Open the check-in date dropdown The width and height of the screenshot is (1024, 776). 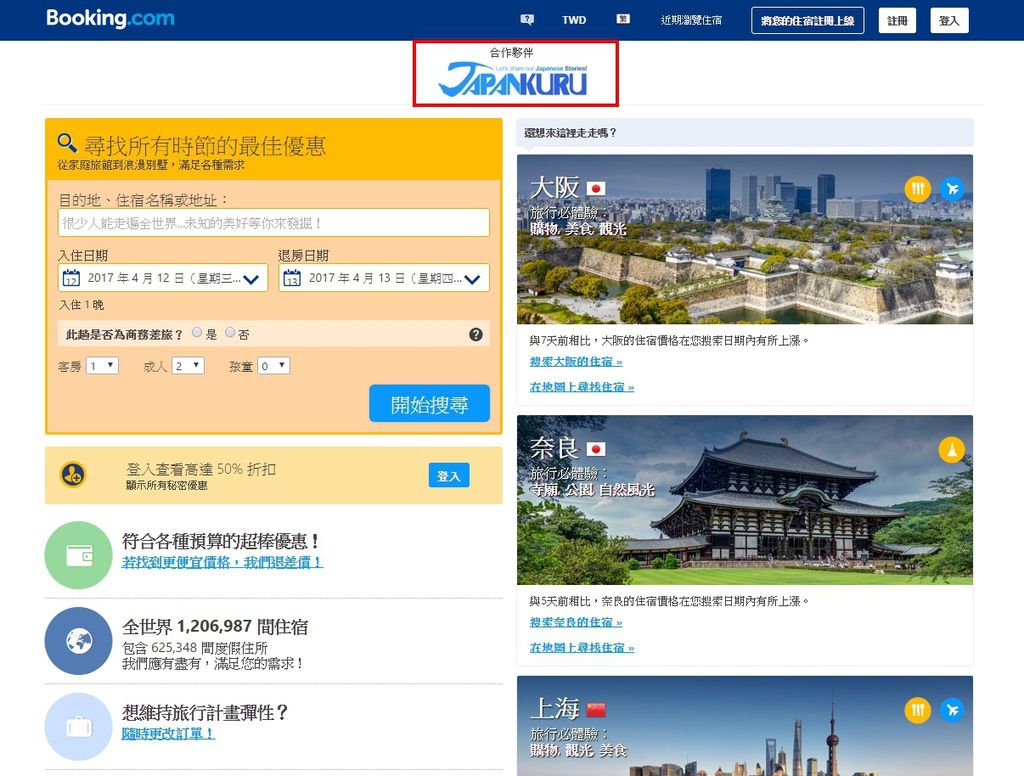(x=163, y=278)
